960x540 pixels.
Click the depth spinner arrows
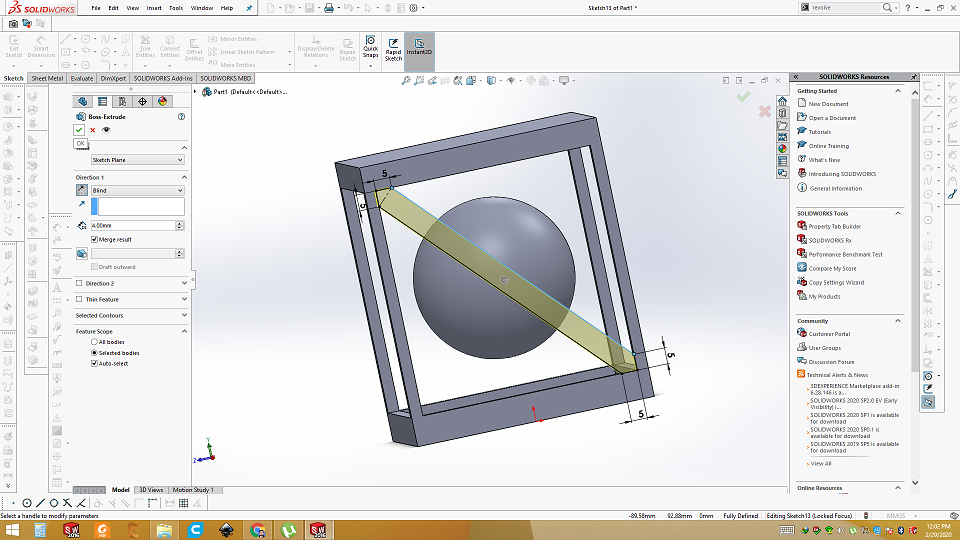(x=180, y=225)
